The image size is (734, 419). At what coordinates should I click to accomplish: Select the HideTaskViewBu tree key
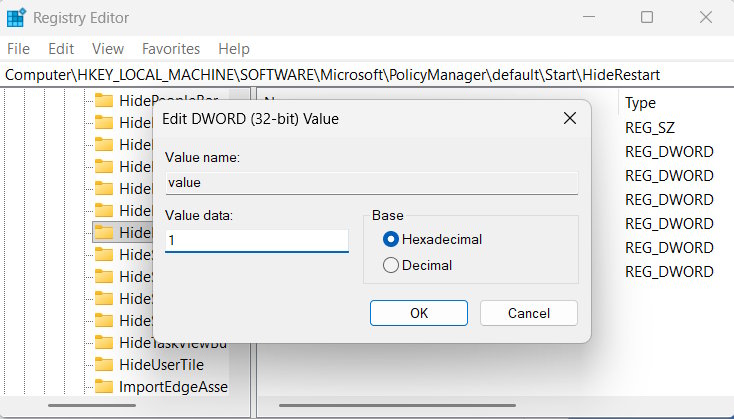(x=173, y=343)
